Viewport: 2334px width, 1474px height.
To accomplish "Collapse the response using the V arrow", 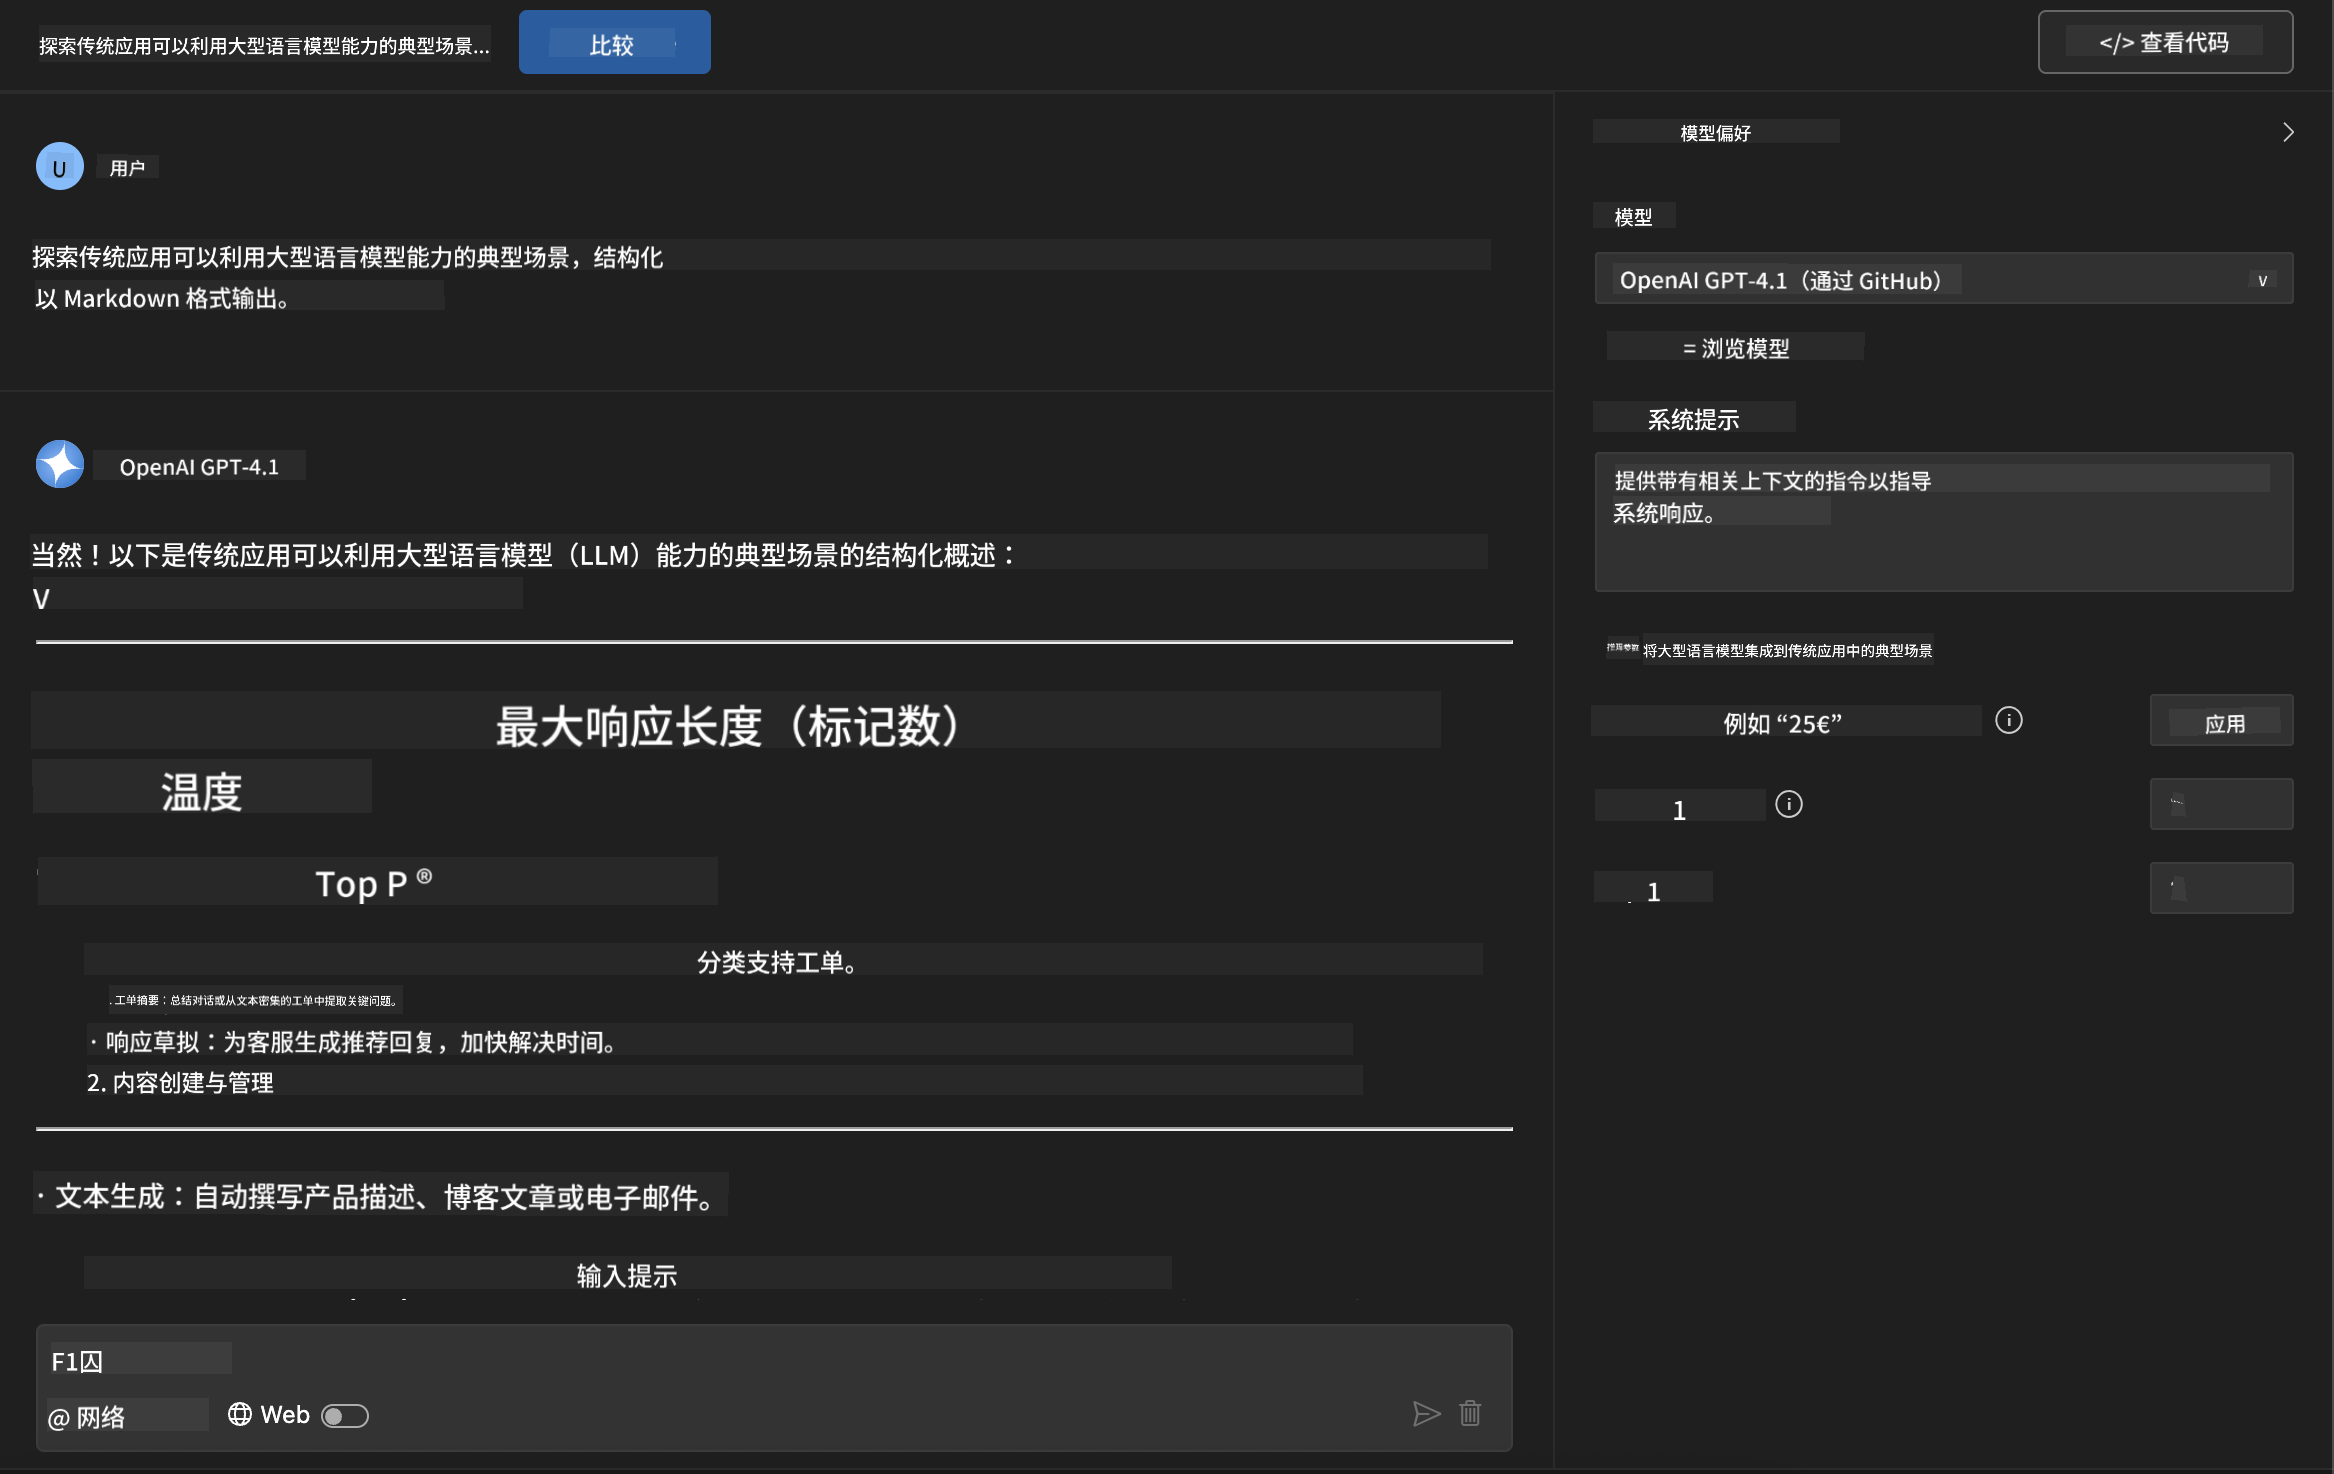I will pyautogui.click(x=41, y=599).
